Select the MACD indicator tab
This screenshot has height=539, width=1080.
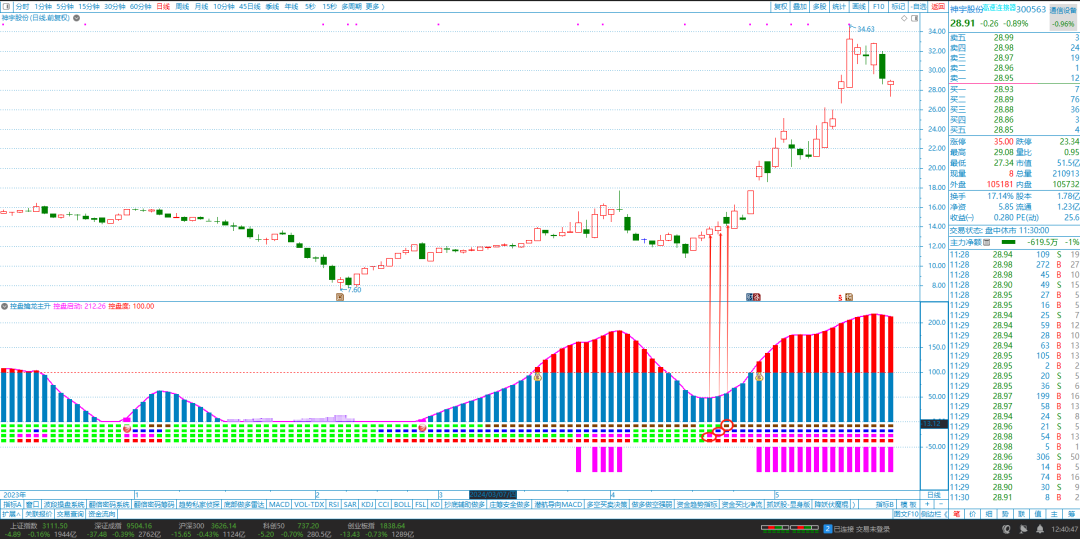click(279, 504)
